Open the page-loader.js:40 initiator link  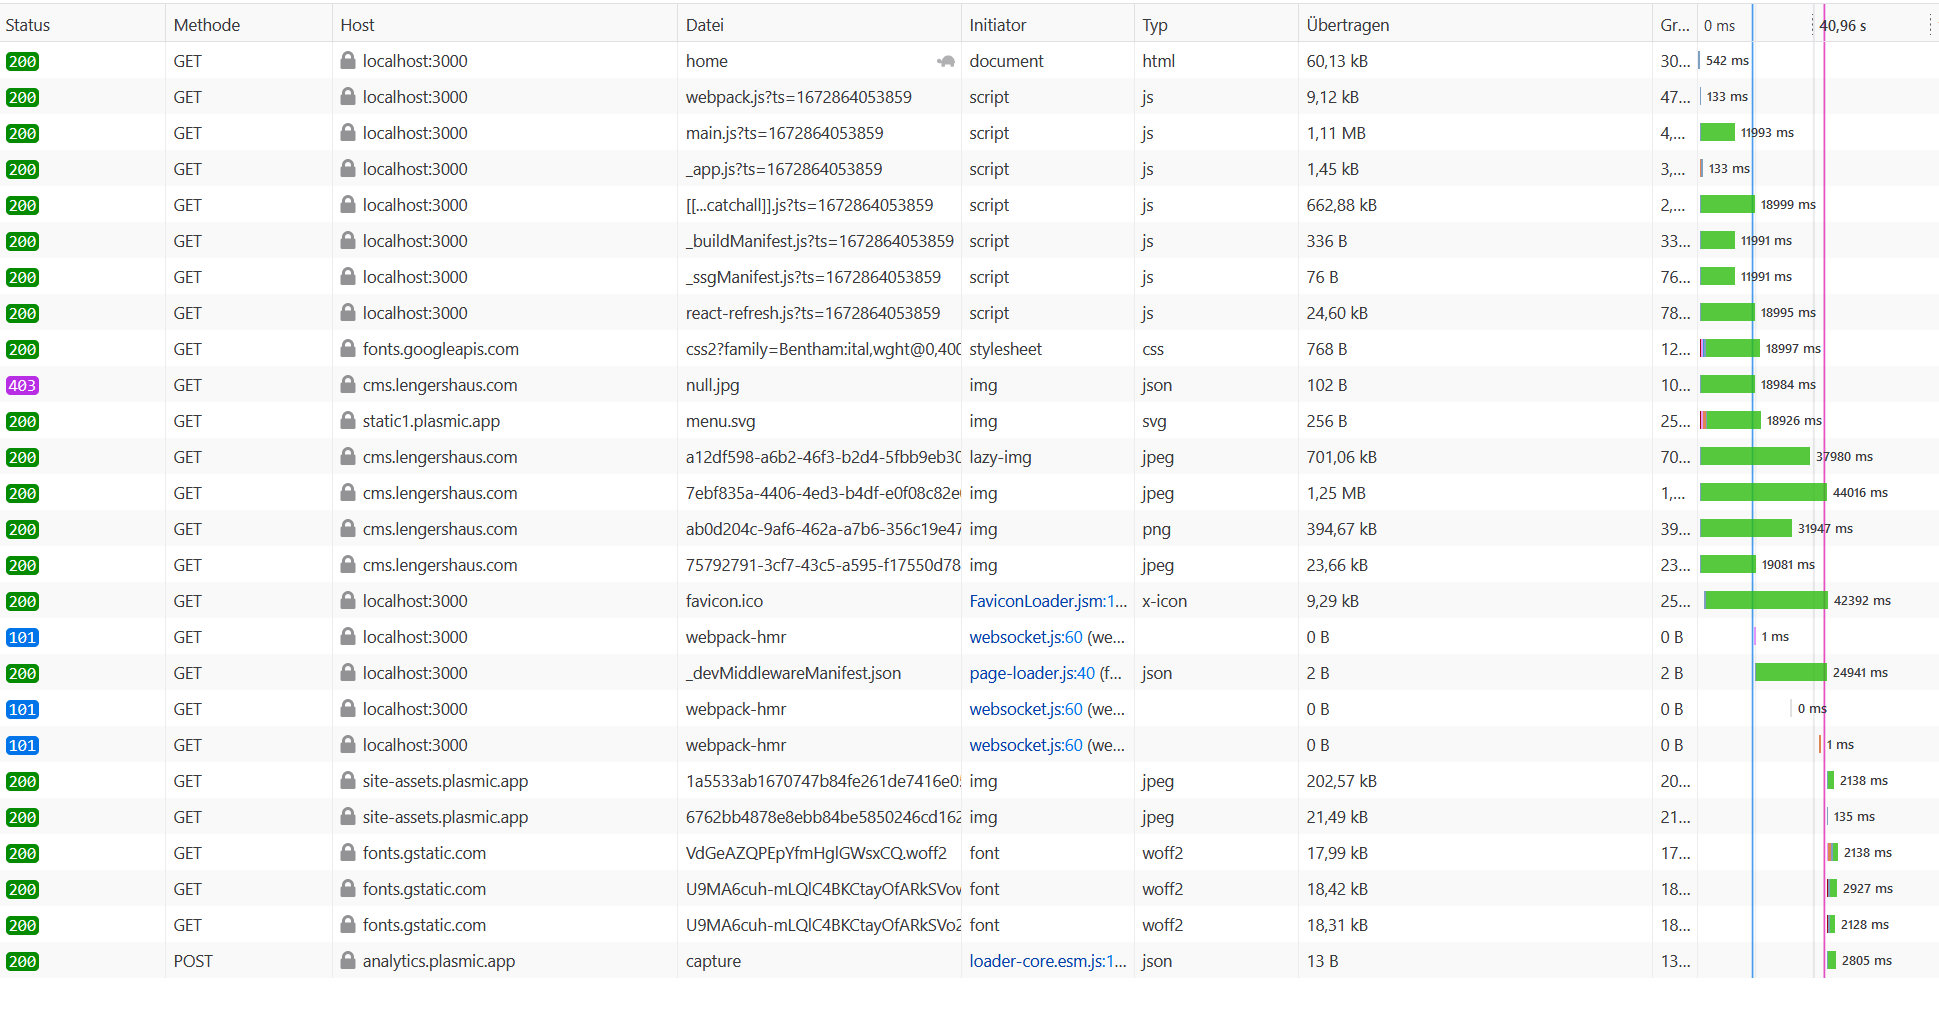click(x=1031, y=673)
